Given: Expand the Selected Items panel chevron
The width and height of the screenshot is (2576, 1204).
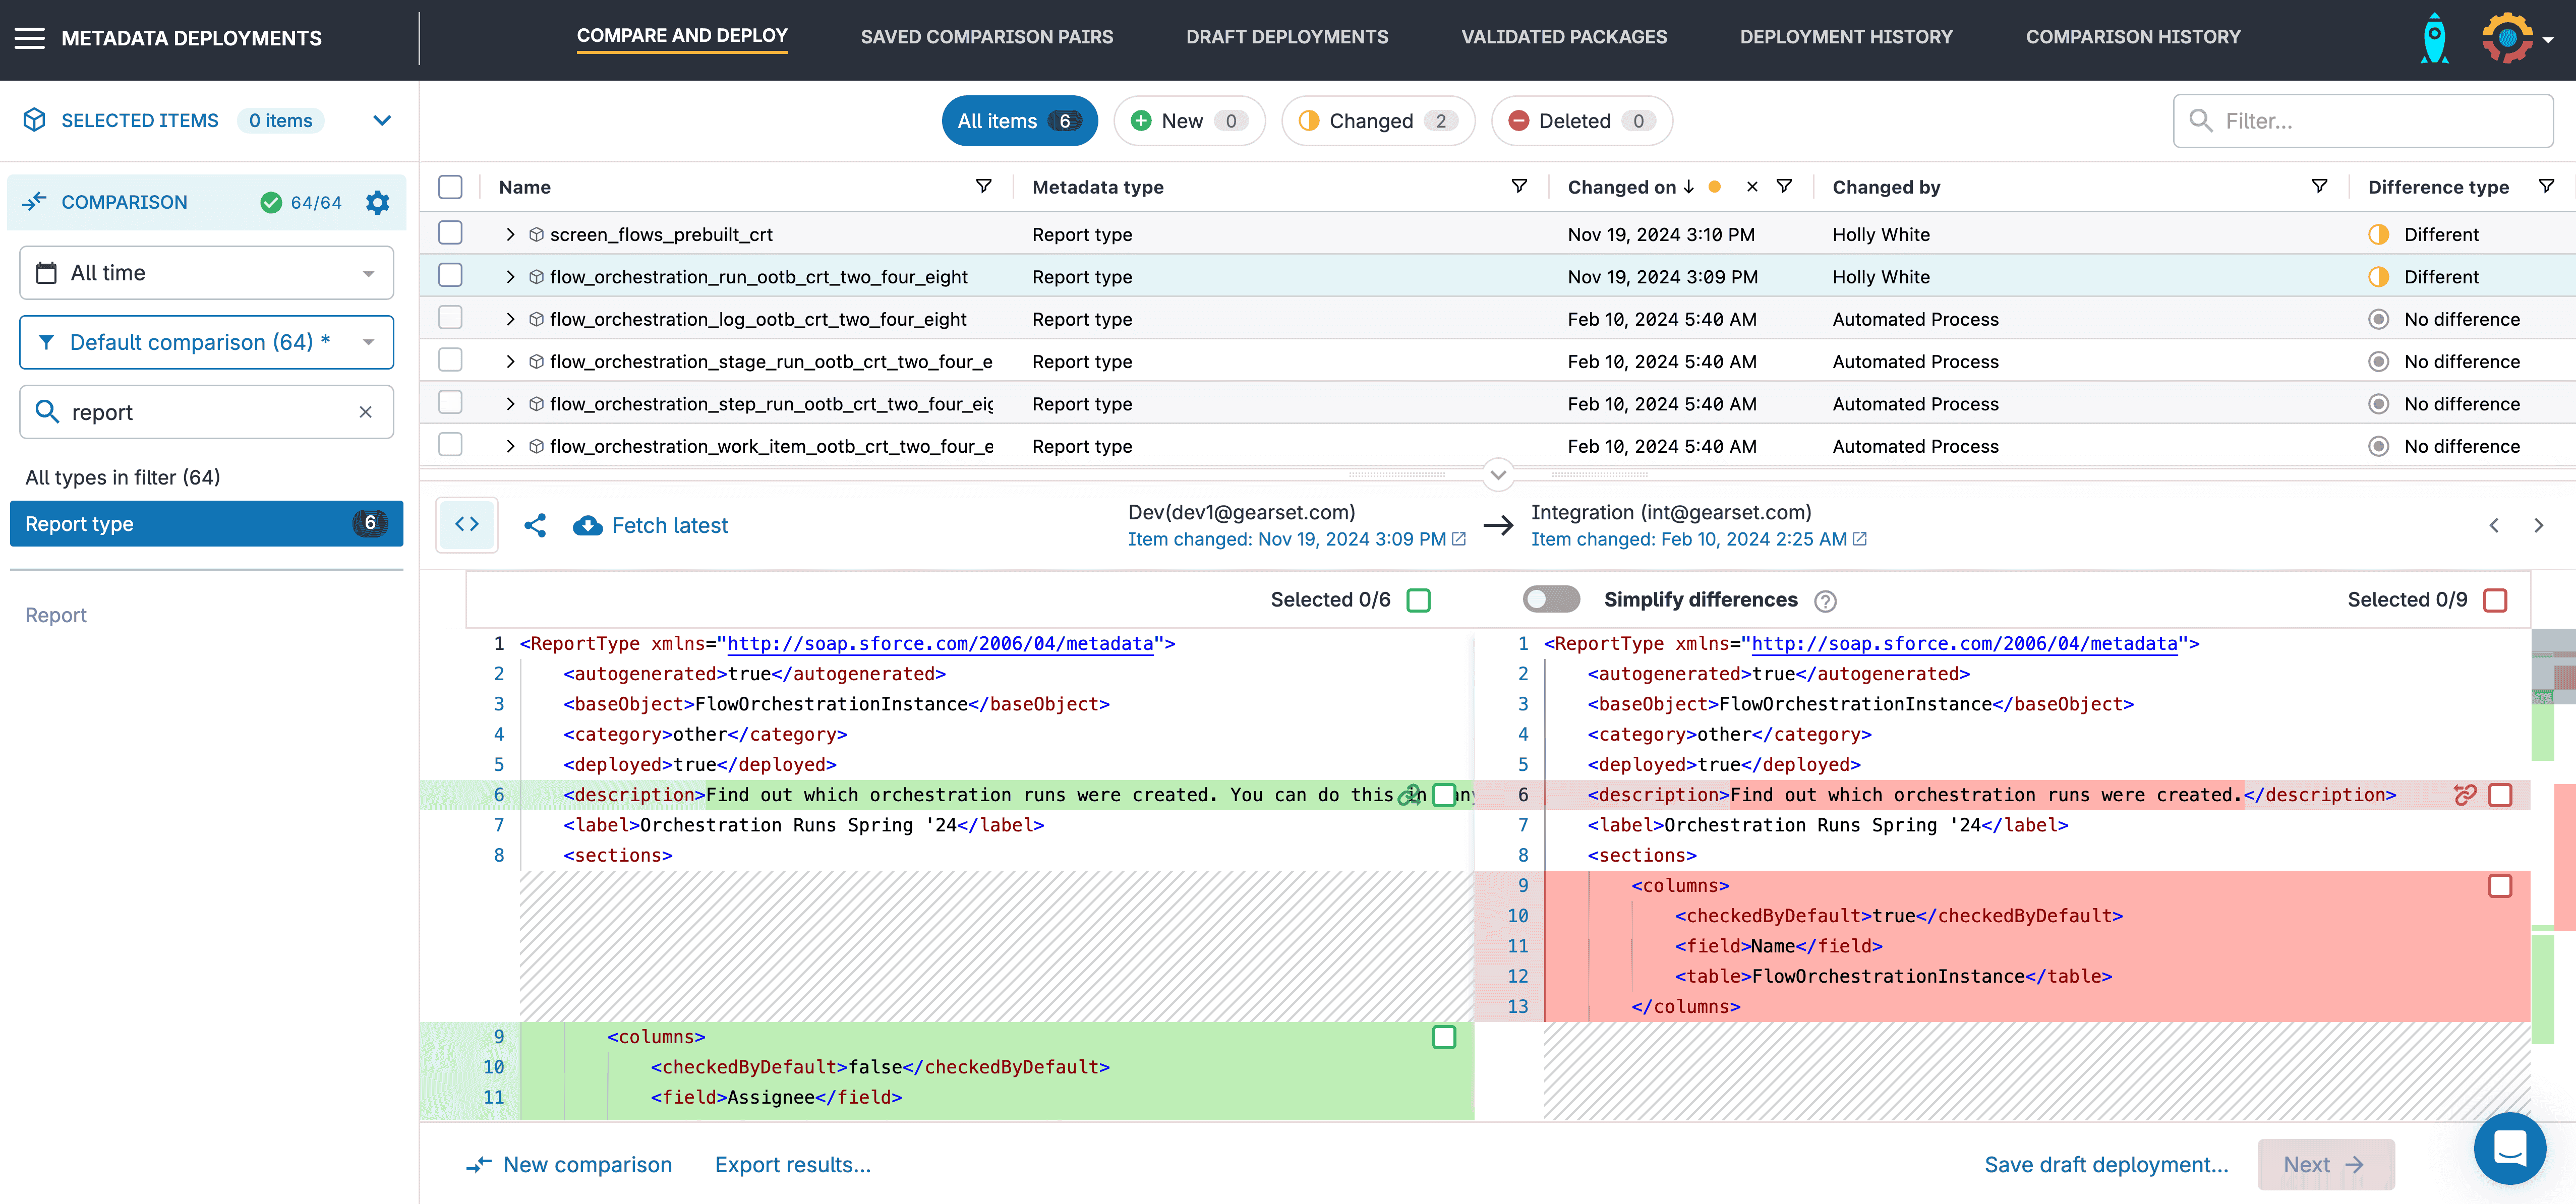Looking at the screenshot, I should 381,121.
